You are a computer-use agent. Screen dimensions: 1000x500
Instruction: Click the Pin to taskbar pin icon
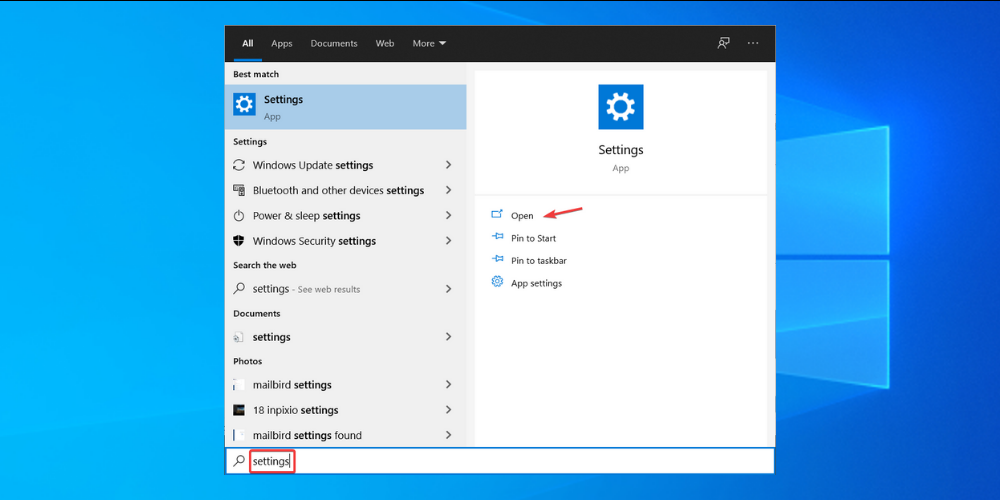497,260
